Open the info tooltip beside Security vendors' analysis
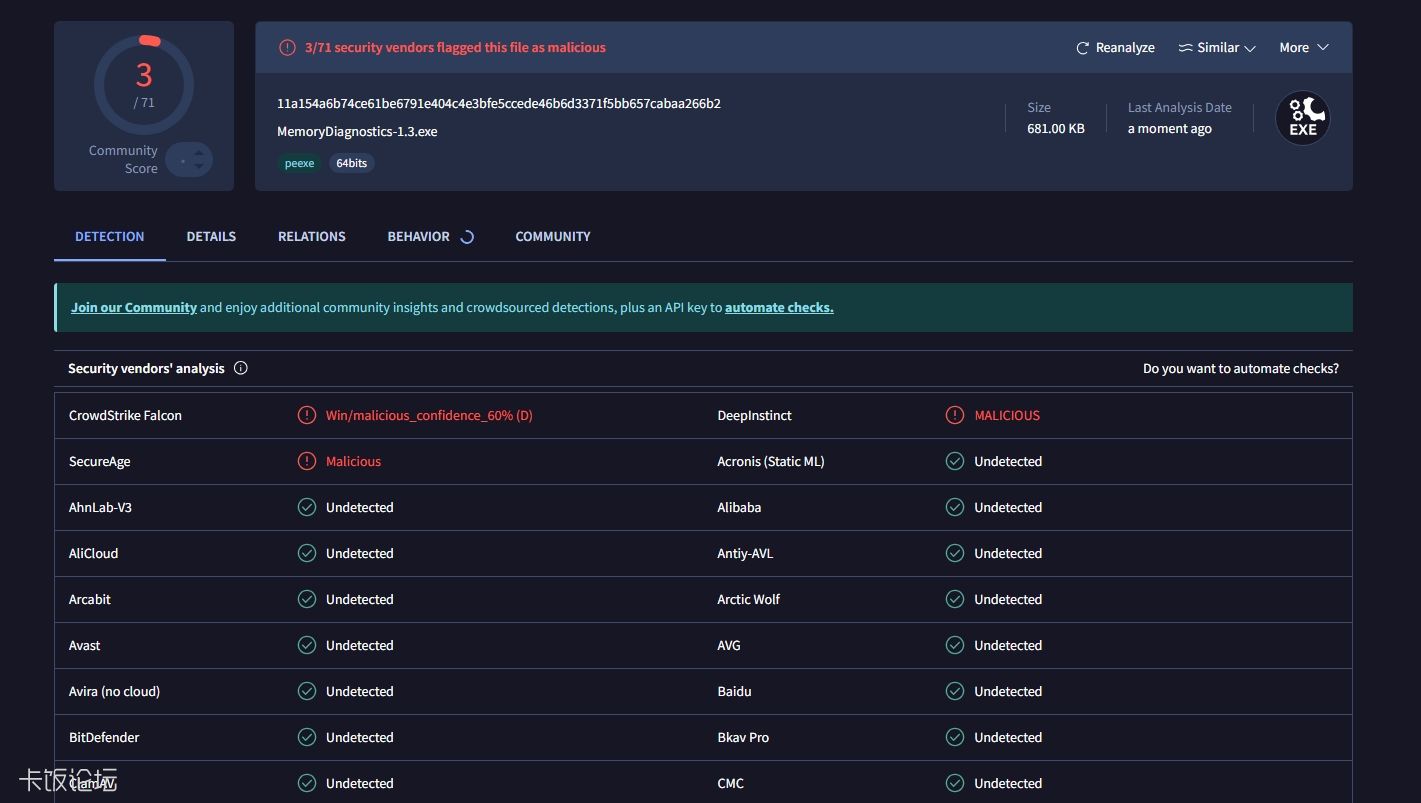Screen dimensions: 1421x803 click(240, 368)
